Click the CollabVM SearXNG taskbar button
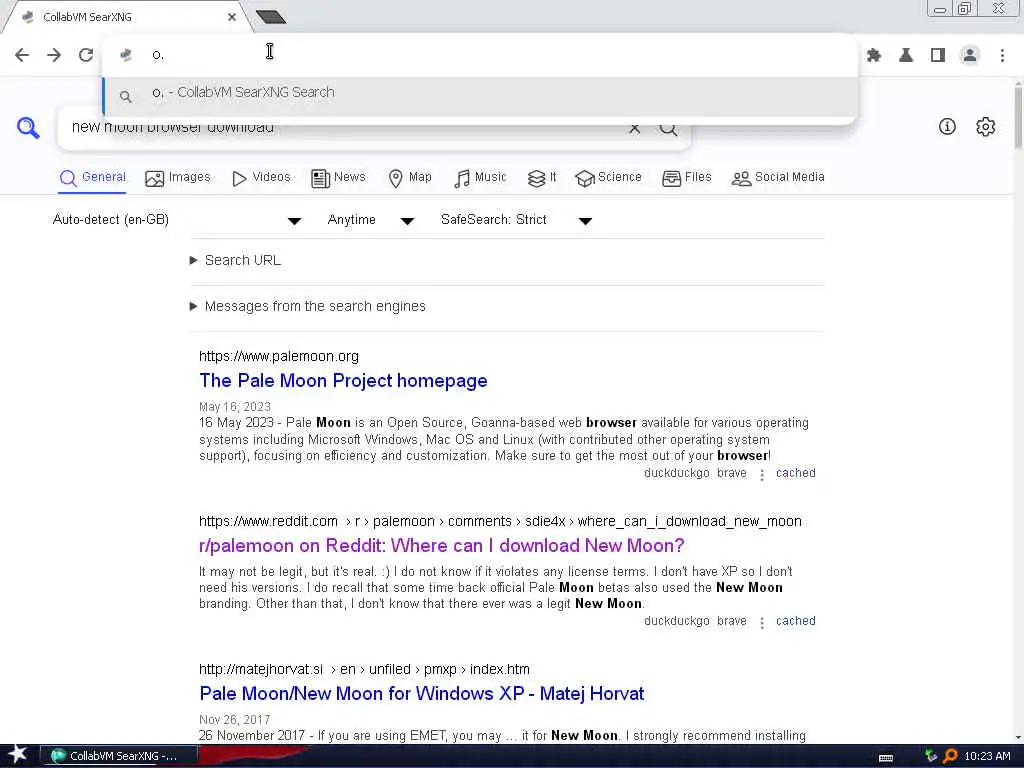 119,756
